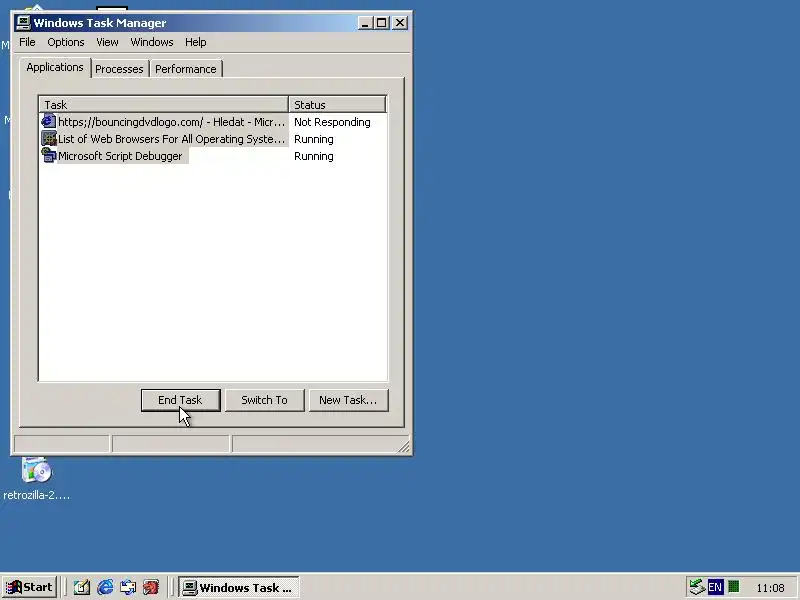Sort by the Status column header
The height and width of the screenshot is (600, 800).
[x=337, y=105]
